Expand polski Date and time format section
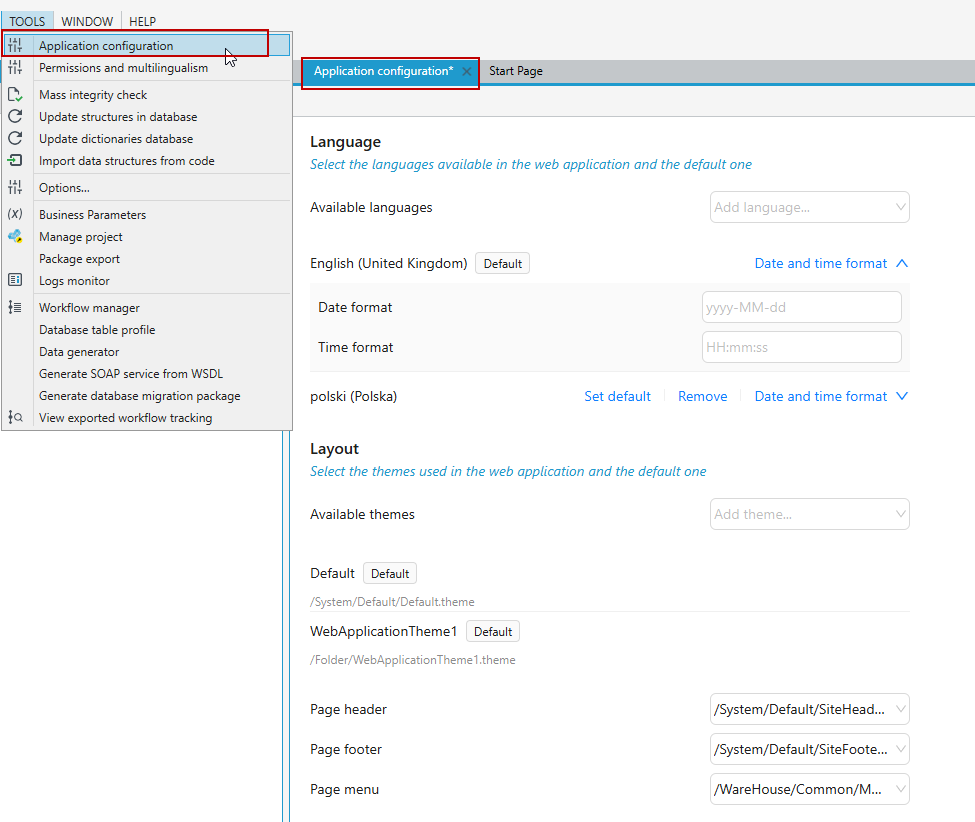The height and width of the screenshot is (822, 975). (x=831, y=397)
